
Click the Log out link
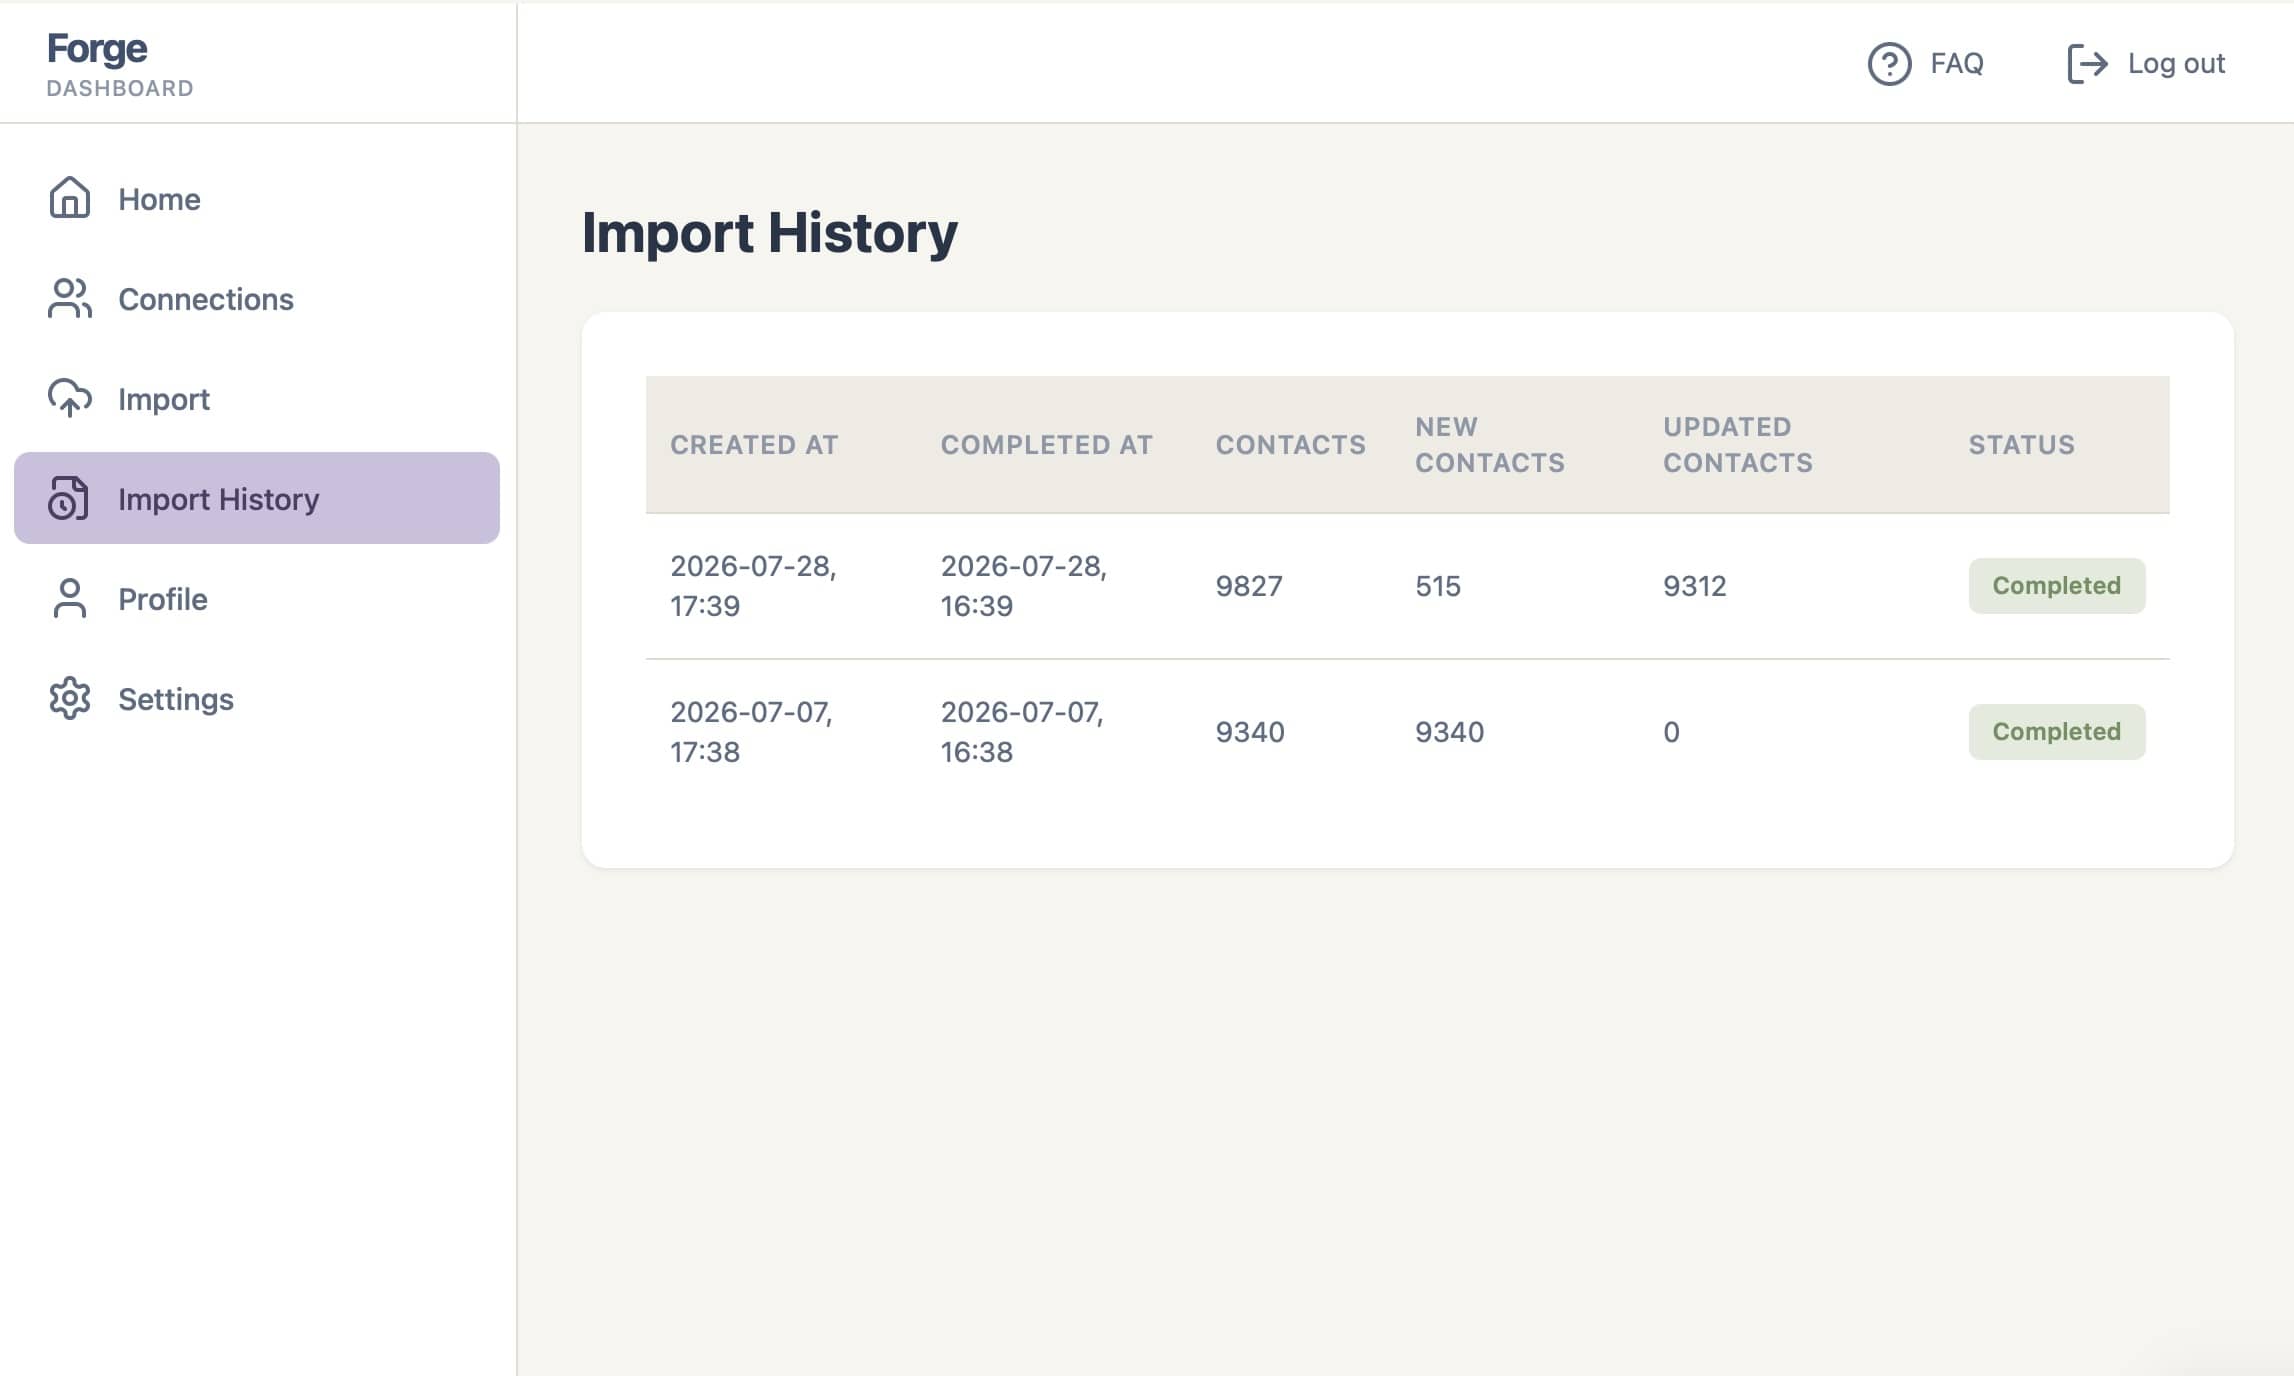(2146, 64)
